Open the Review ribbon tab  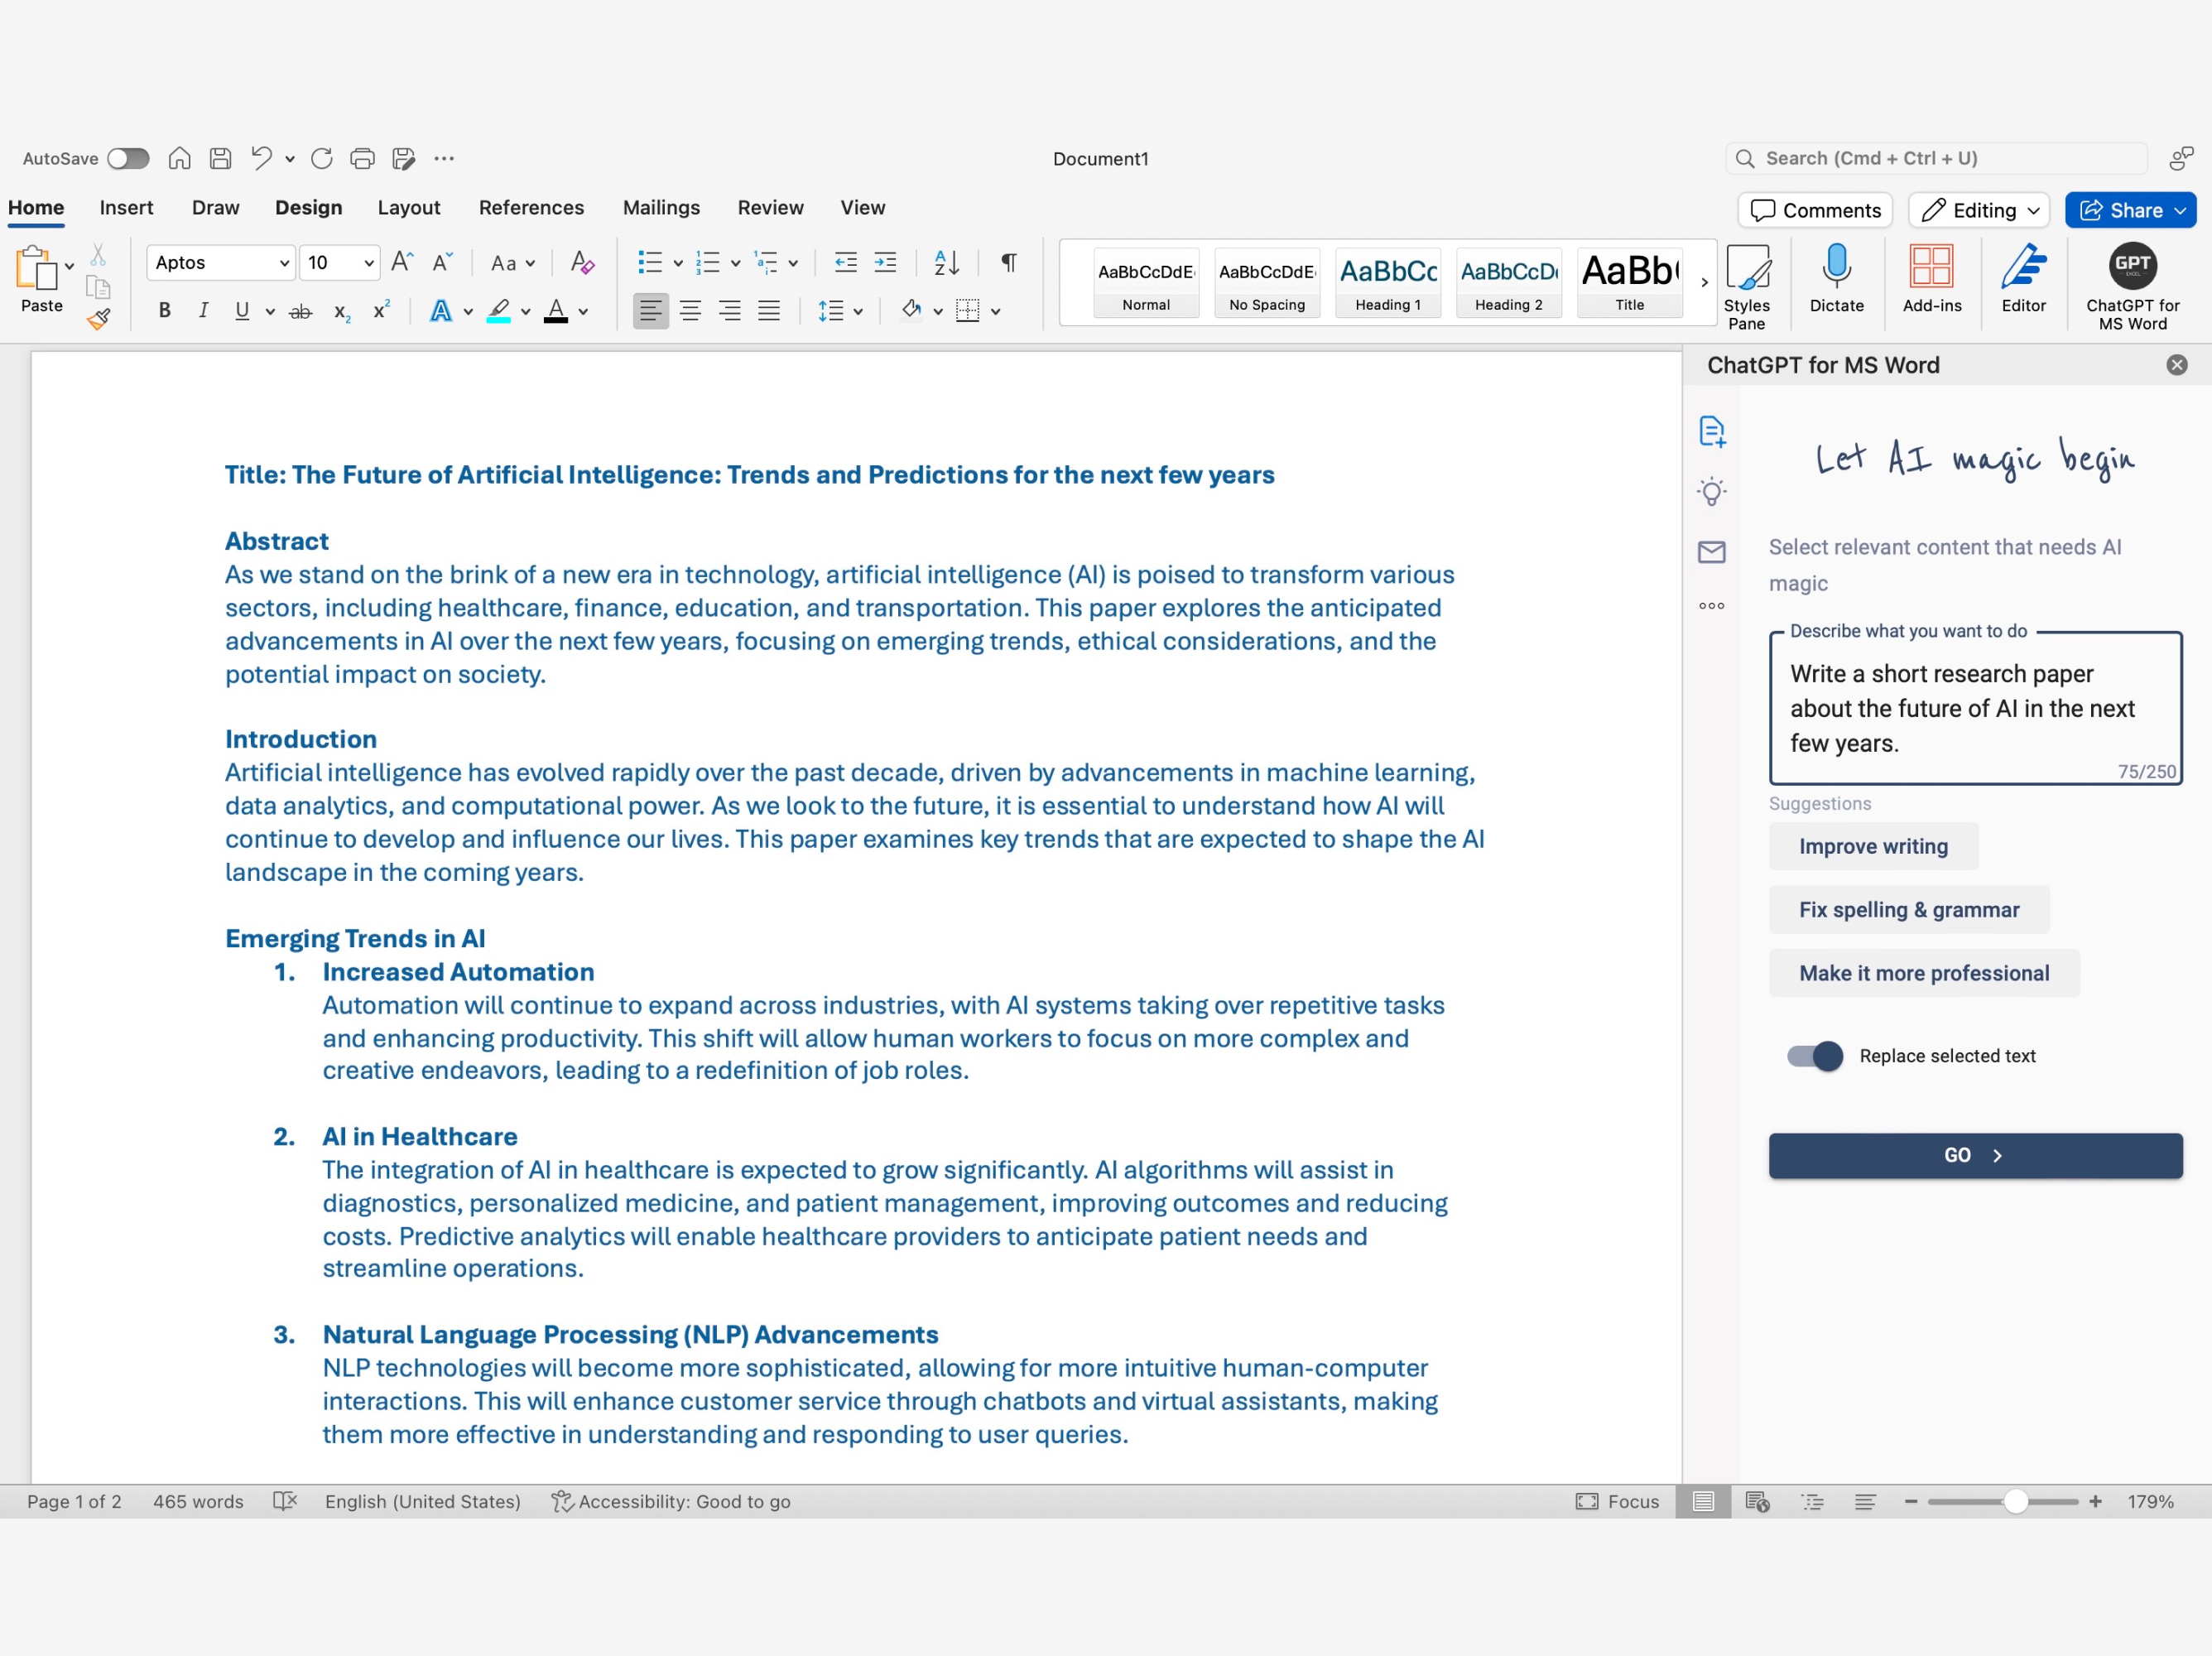(770, 207)
